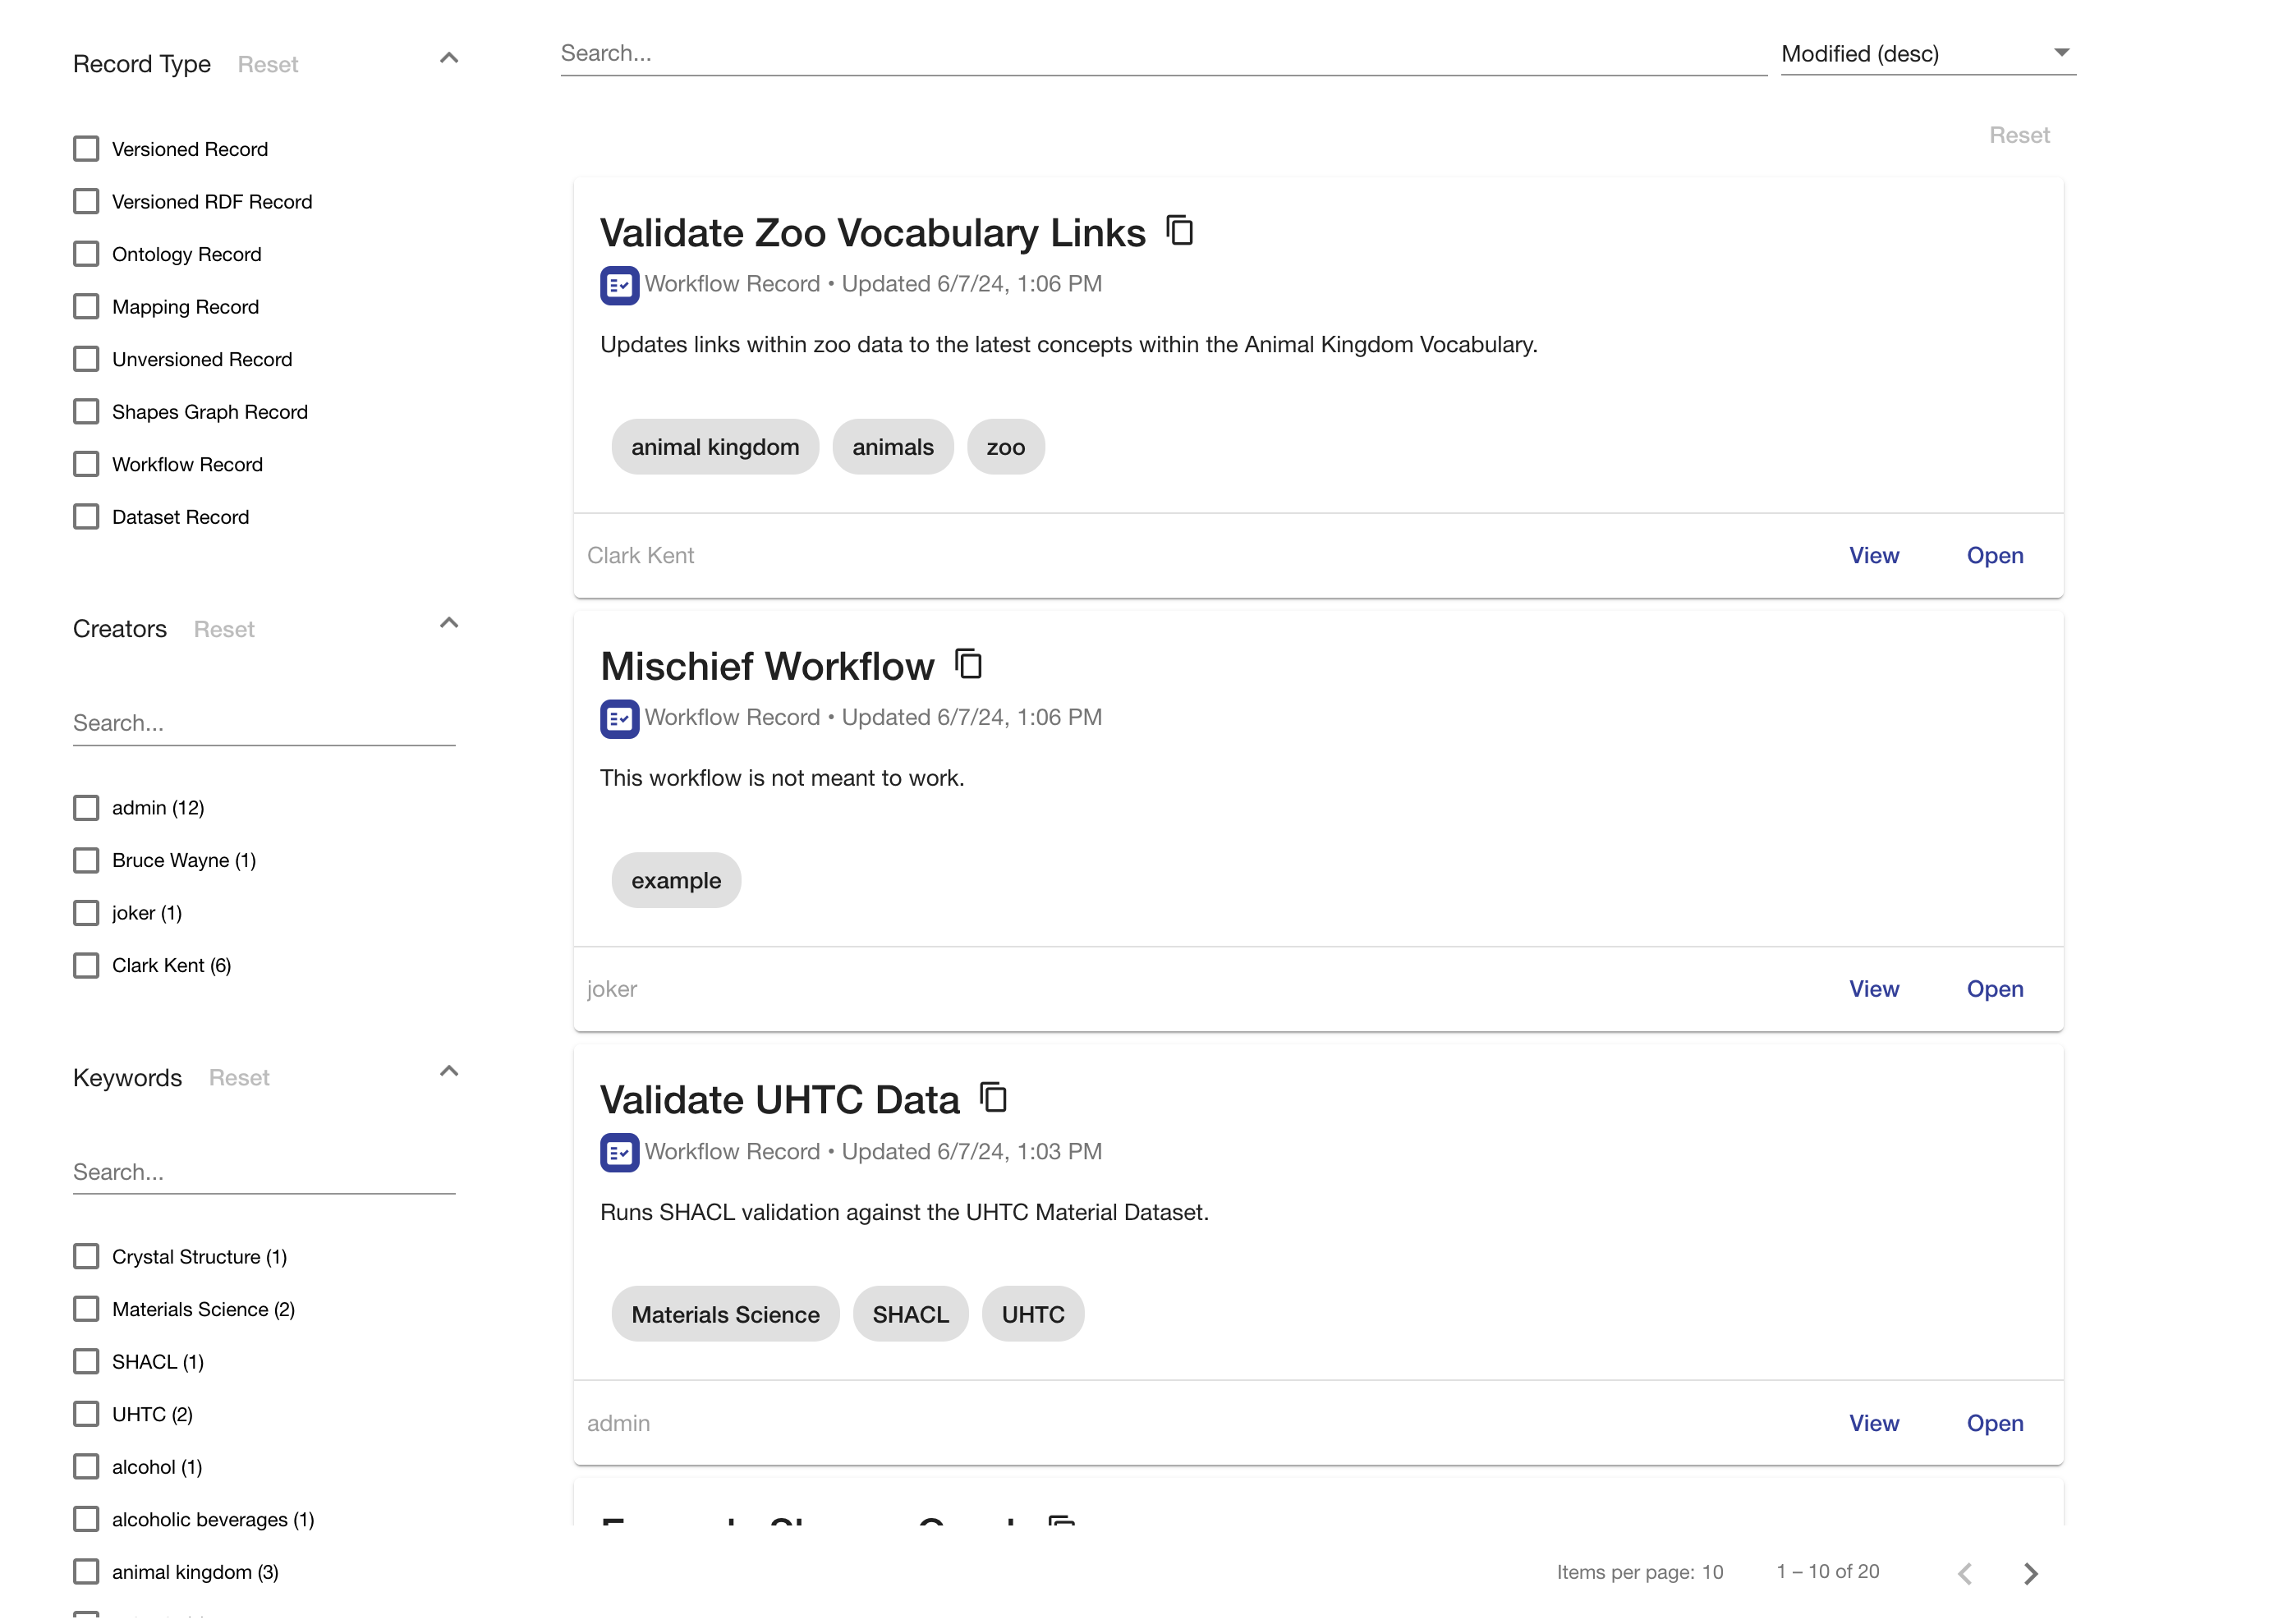Click the Validate Zoo Vocabulary Links title
Screen dimensions: 2283x1624
pos(872,233)
